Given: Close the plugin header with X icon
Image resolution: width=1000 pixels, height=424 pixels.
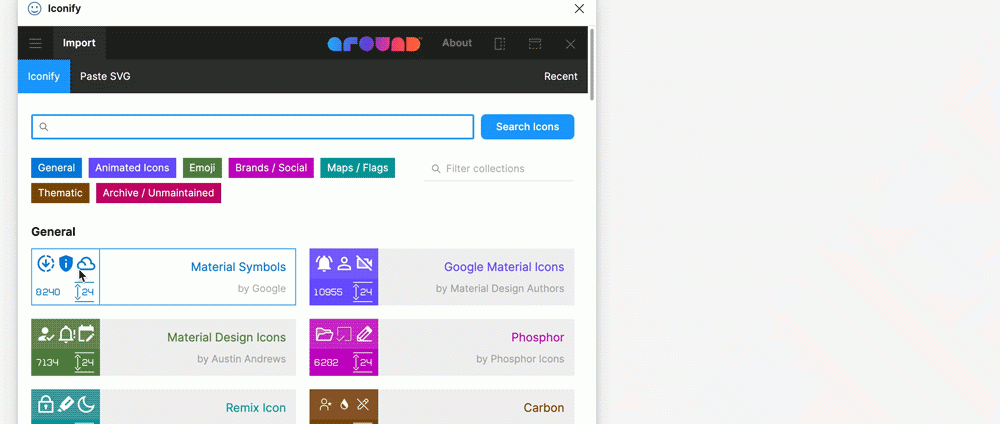Looking at the screenshot, I should [570, 44].
